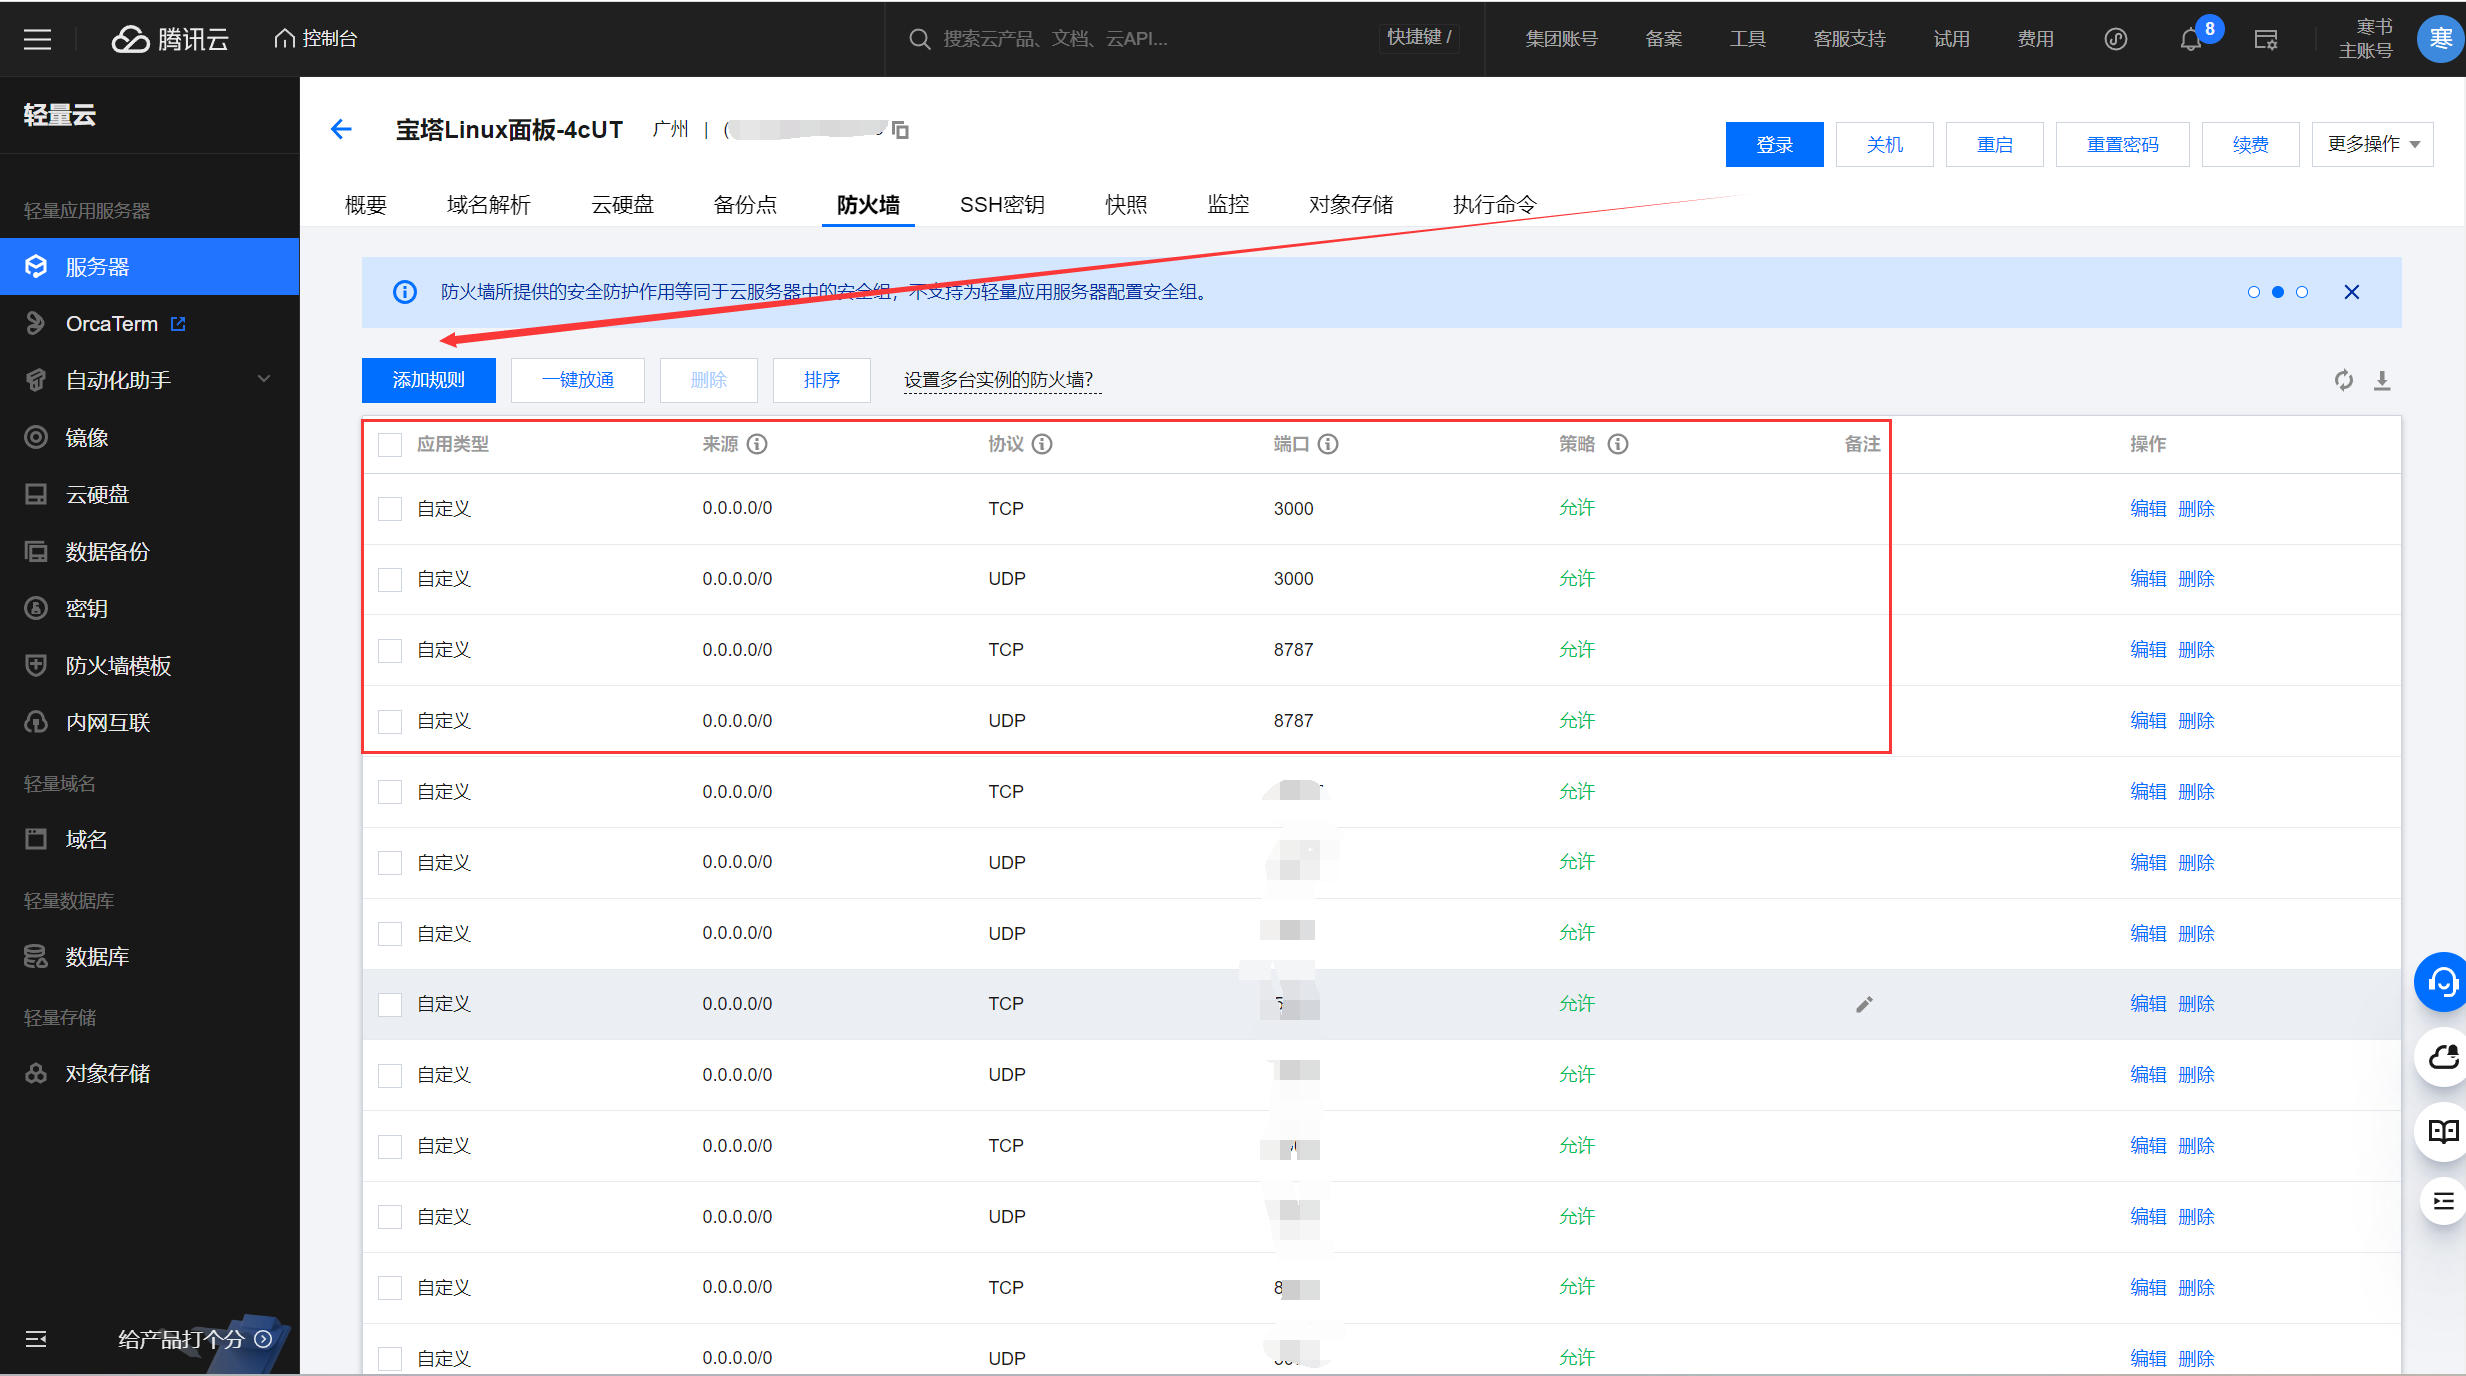This screenshot has width=2466, height=1376.
Task: Open the 工具 menu
Action: pos(1748,39)
